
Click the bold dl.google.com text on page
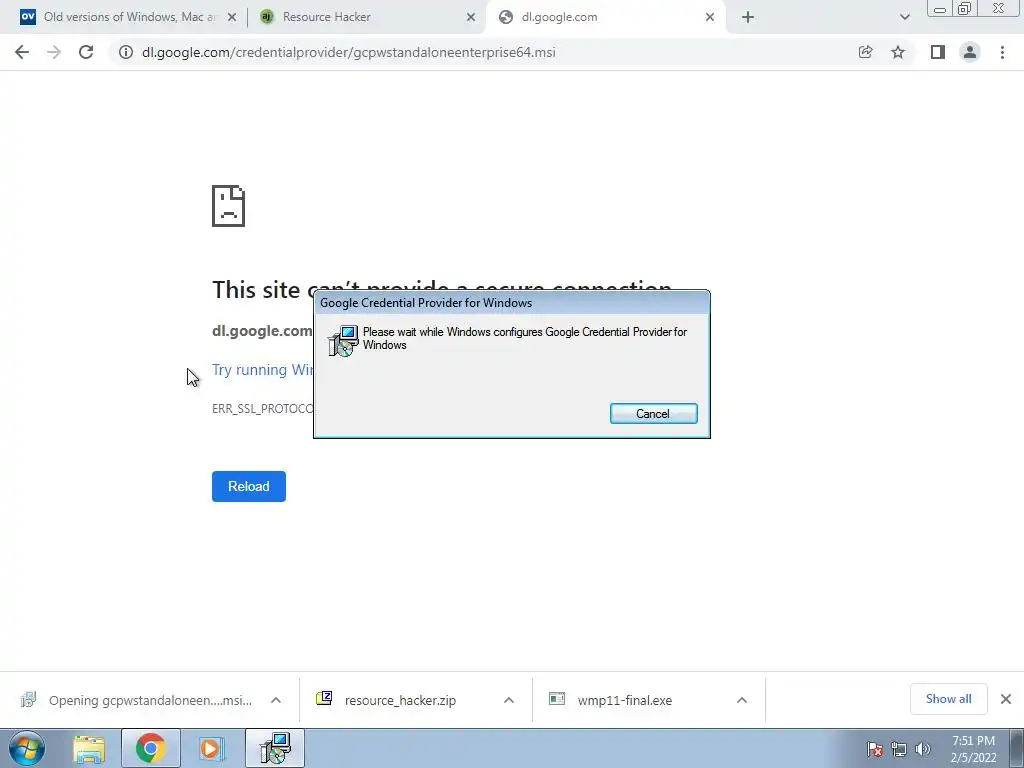tap(262, 331)
